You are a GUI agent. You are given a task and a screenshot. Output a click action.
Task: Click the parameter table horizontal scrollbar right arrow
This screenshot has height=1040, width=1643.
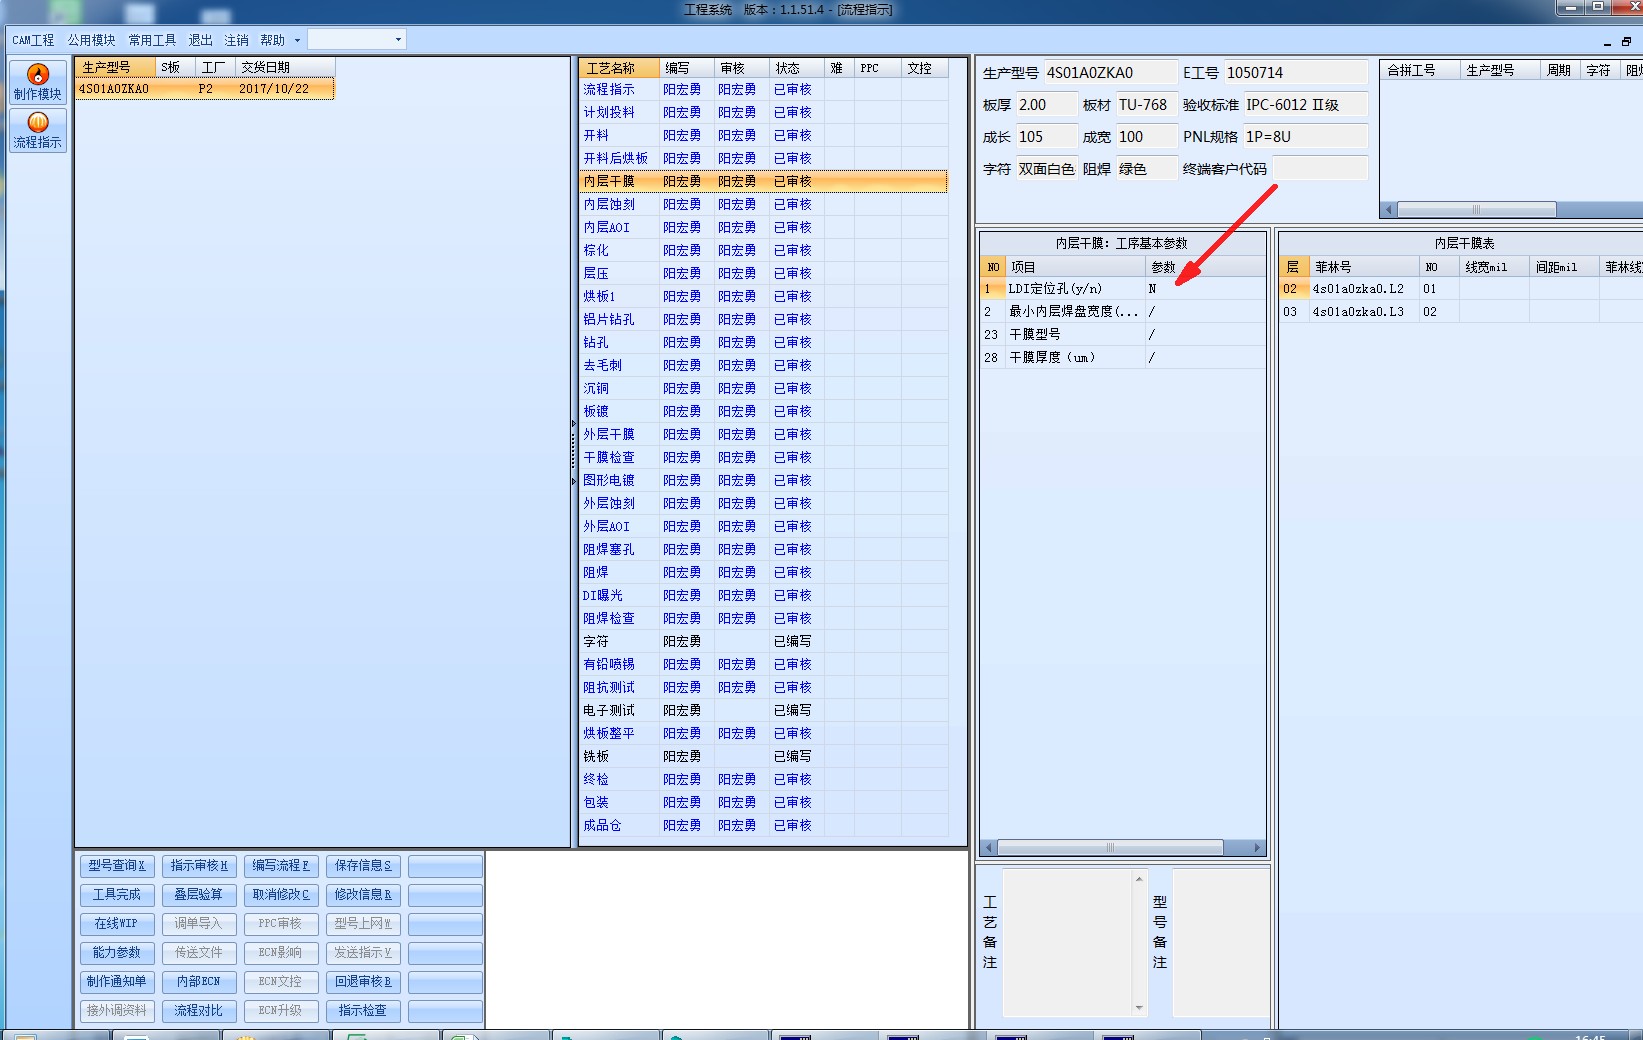(x=1257, y=848)
